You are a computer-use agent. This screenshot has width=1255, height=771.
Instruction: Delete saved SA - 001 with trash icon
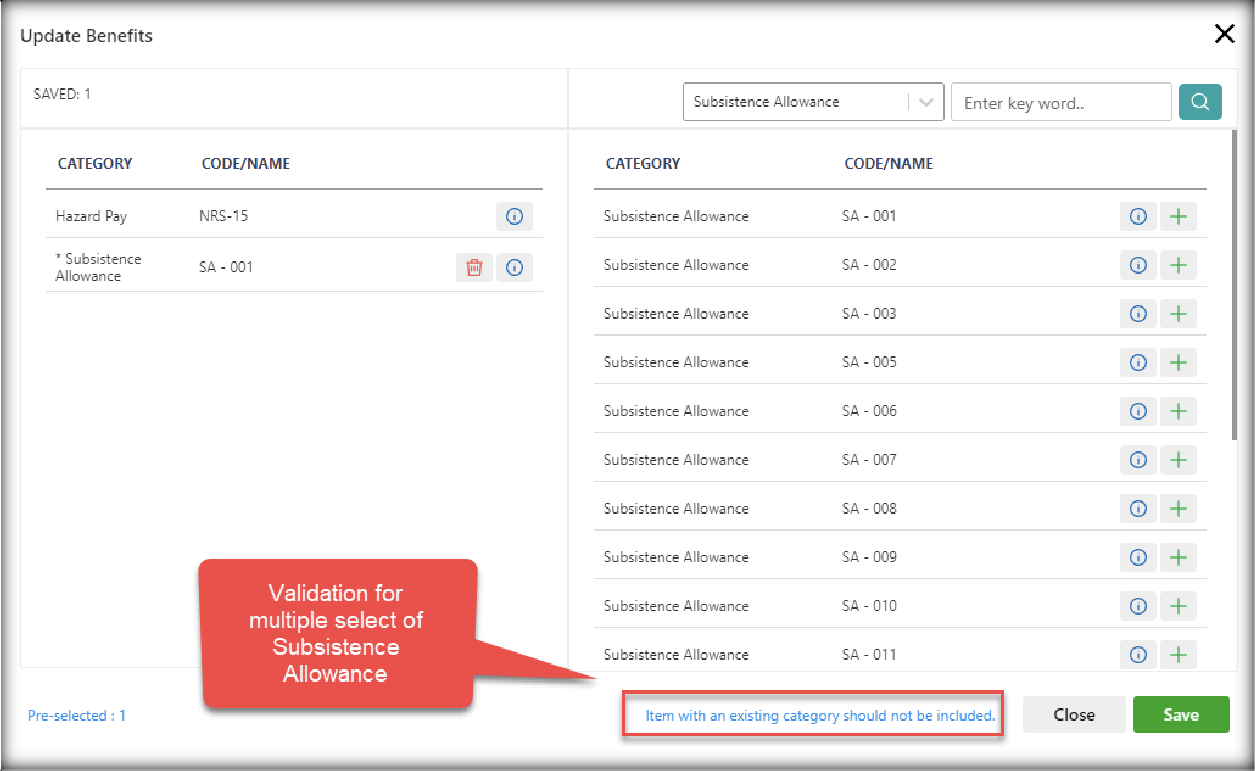point(475,267)
